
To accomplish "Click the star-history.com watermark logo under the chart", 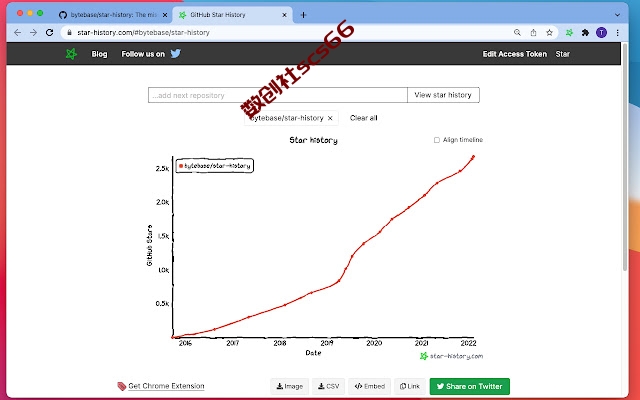I will (x=424, y=356).
